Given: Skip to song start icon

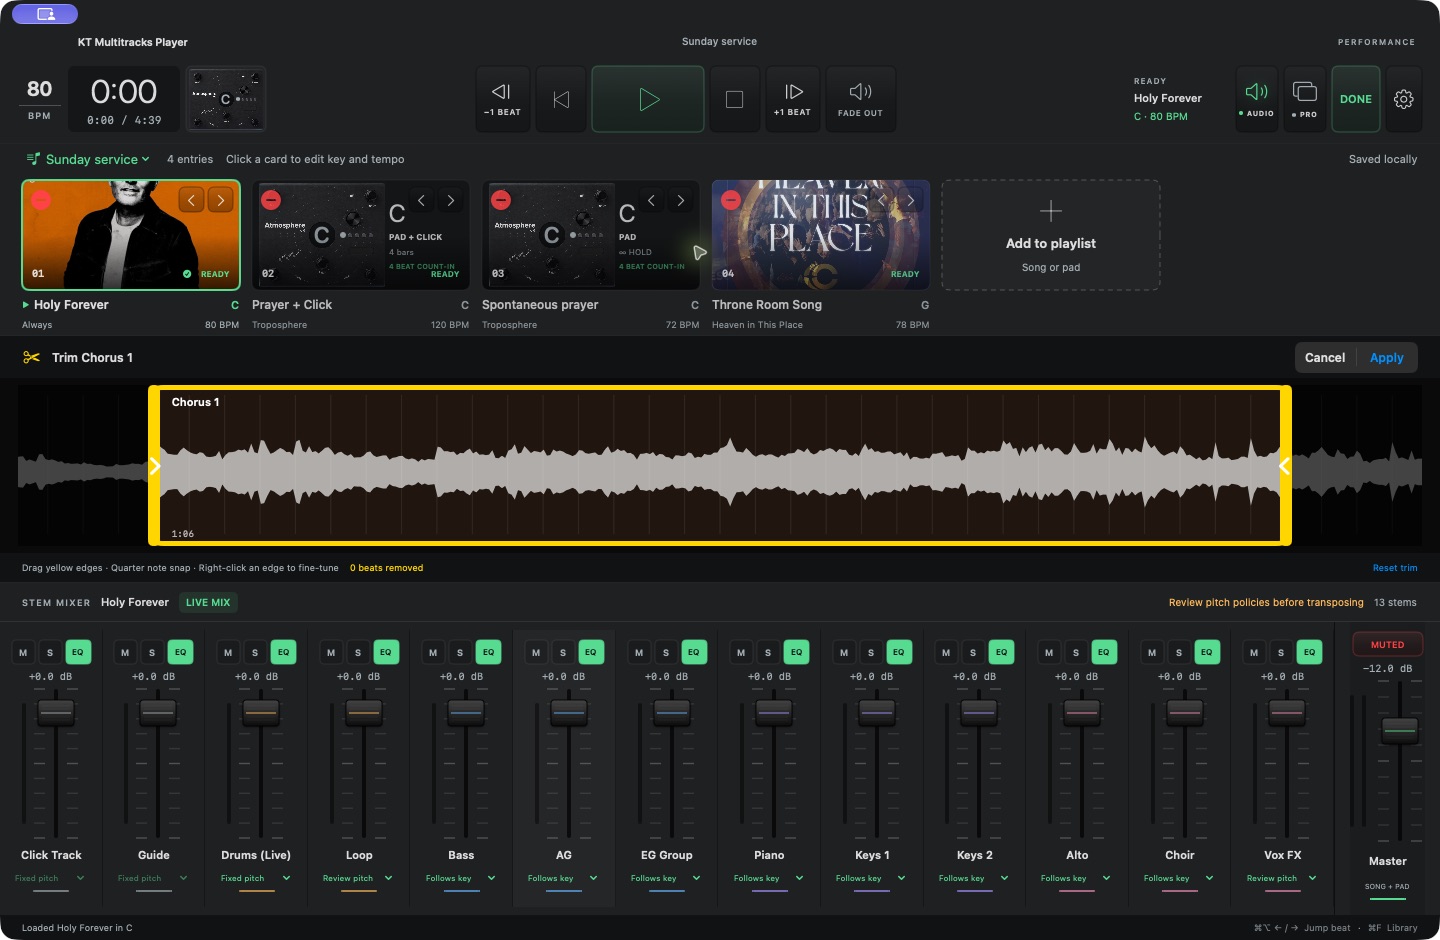Looking at the screenshot, I should [561, 99].
